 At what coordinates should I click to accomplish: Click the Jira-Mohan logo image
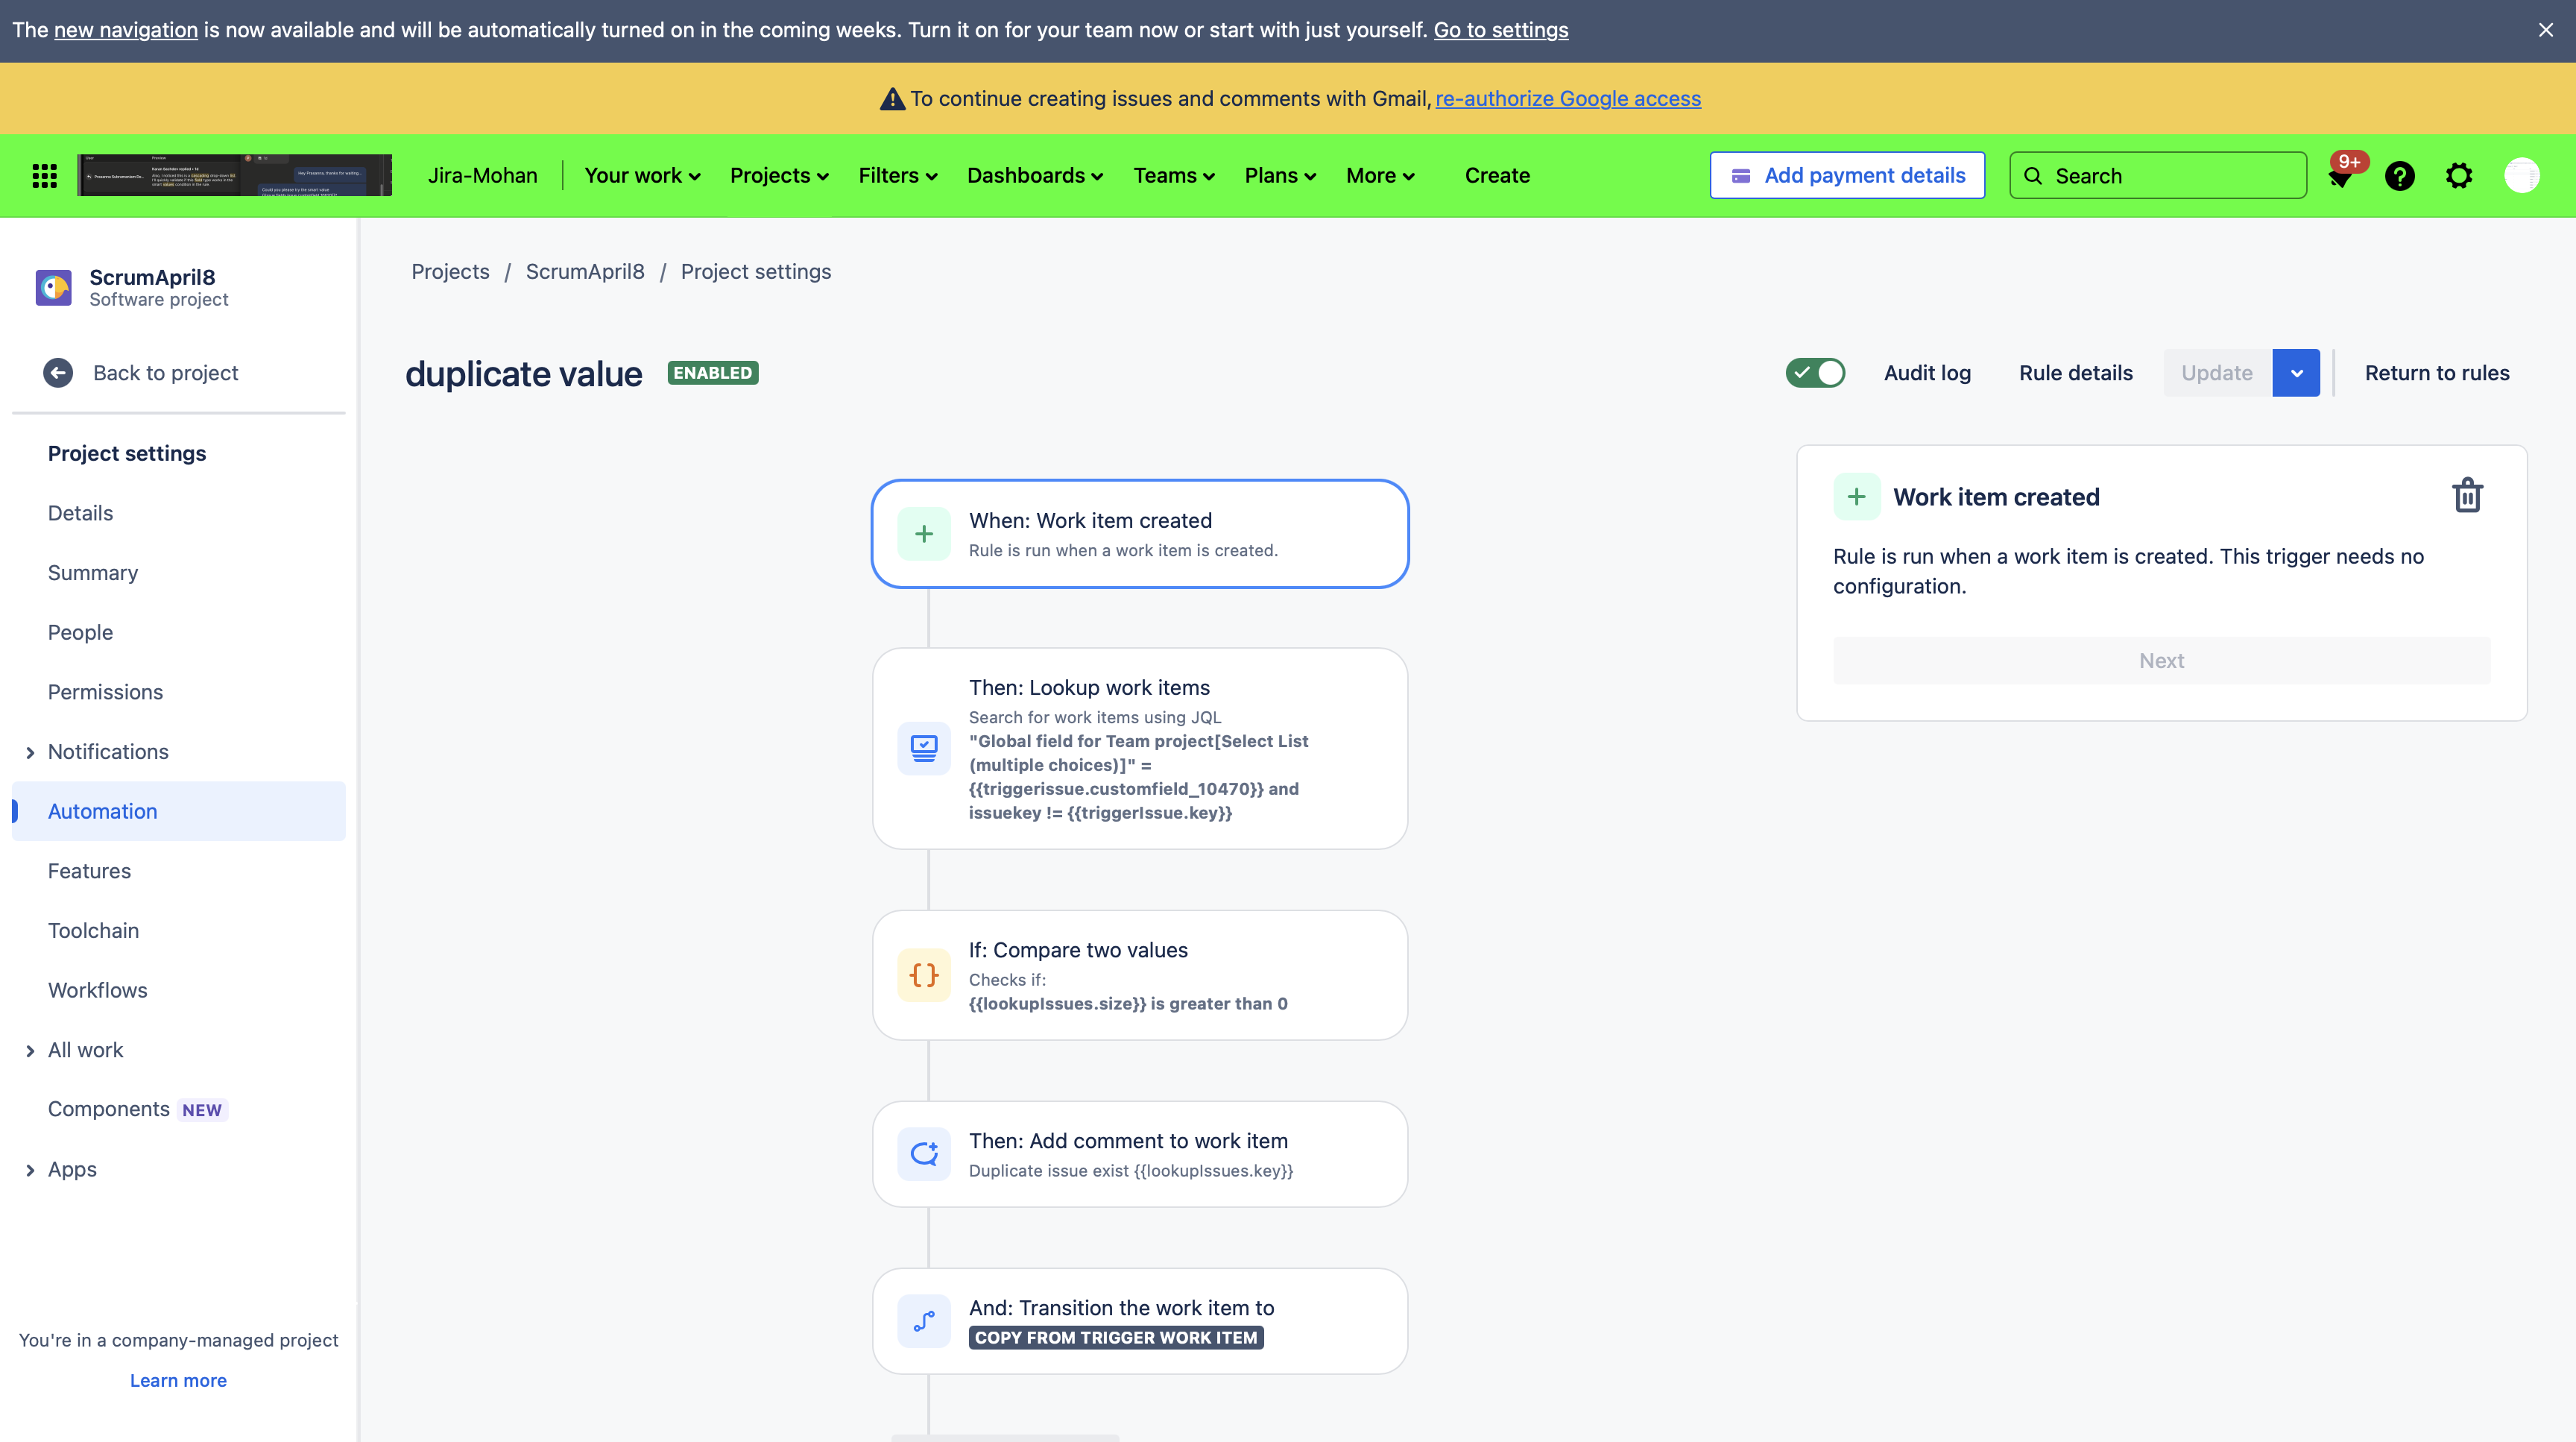click(235, 175)
